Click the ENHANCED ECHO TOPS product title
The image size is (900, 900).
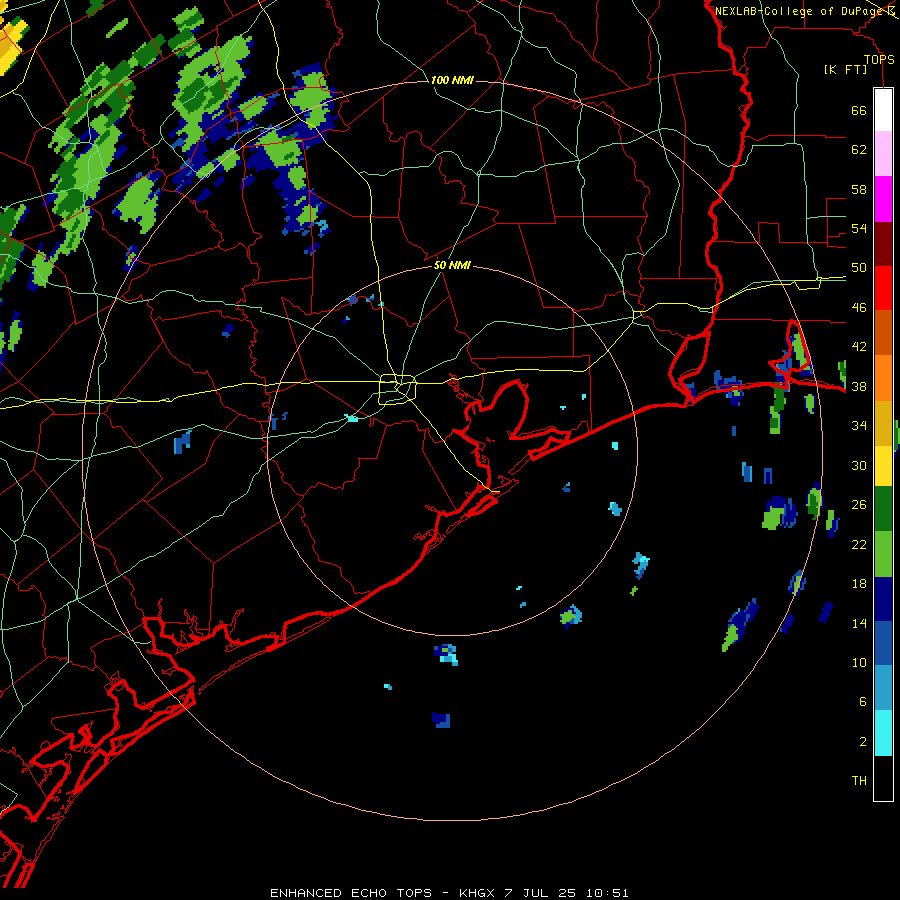351,893
